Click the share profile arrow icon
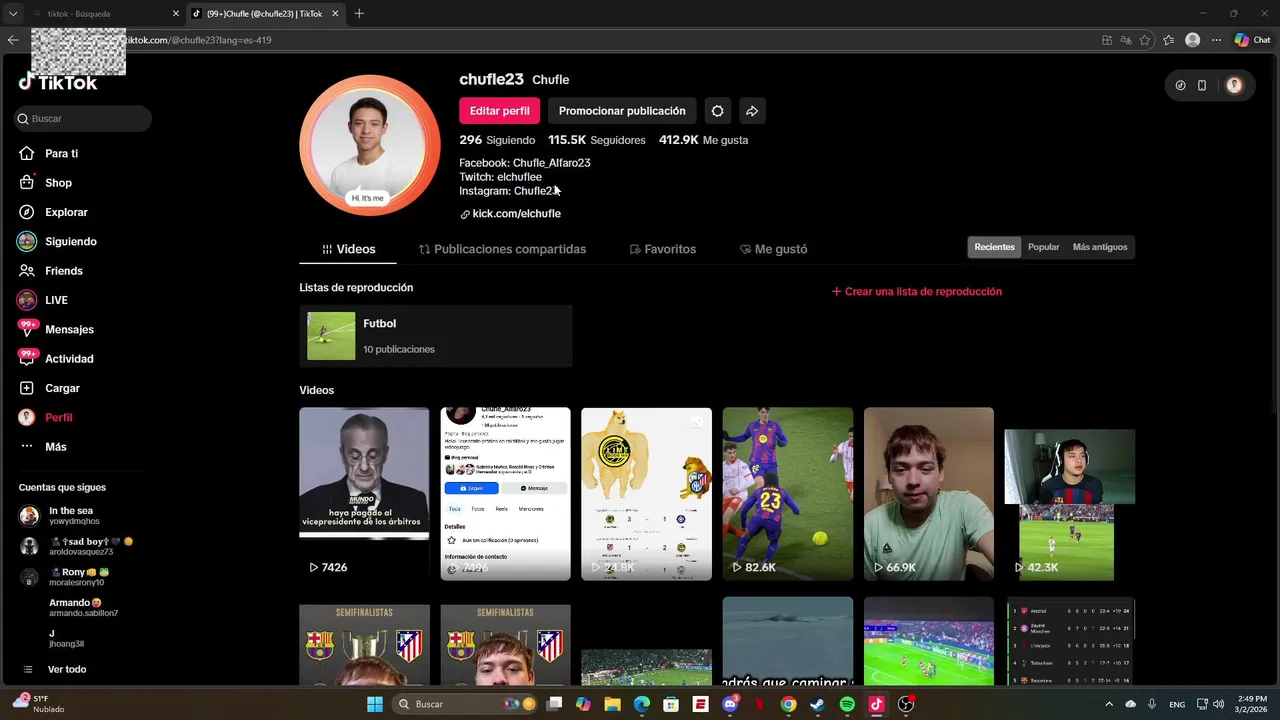The height and width of the screenshot is (720, 1280). [x=752, y=111]
